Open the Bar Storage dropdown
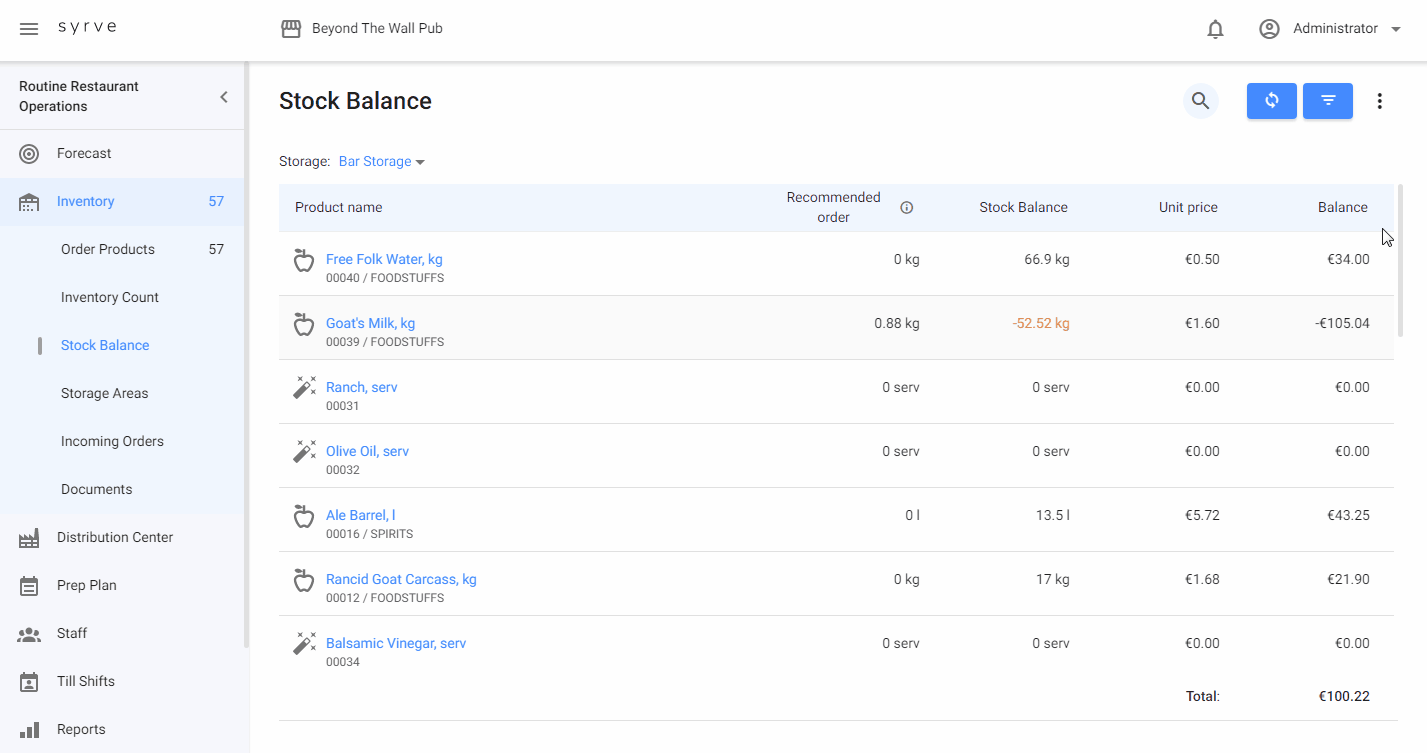Screen dimensions: 1427x753 click(381, 162)
